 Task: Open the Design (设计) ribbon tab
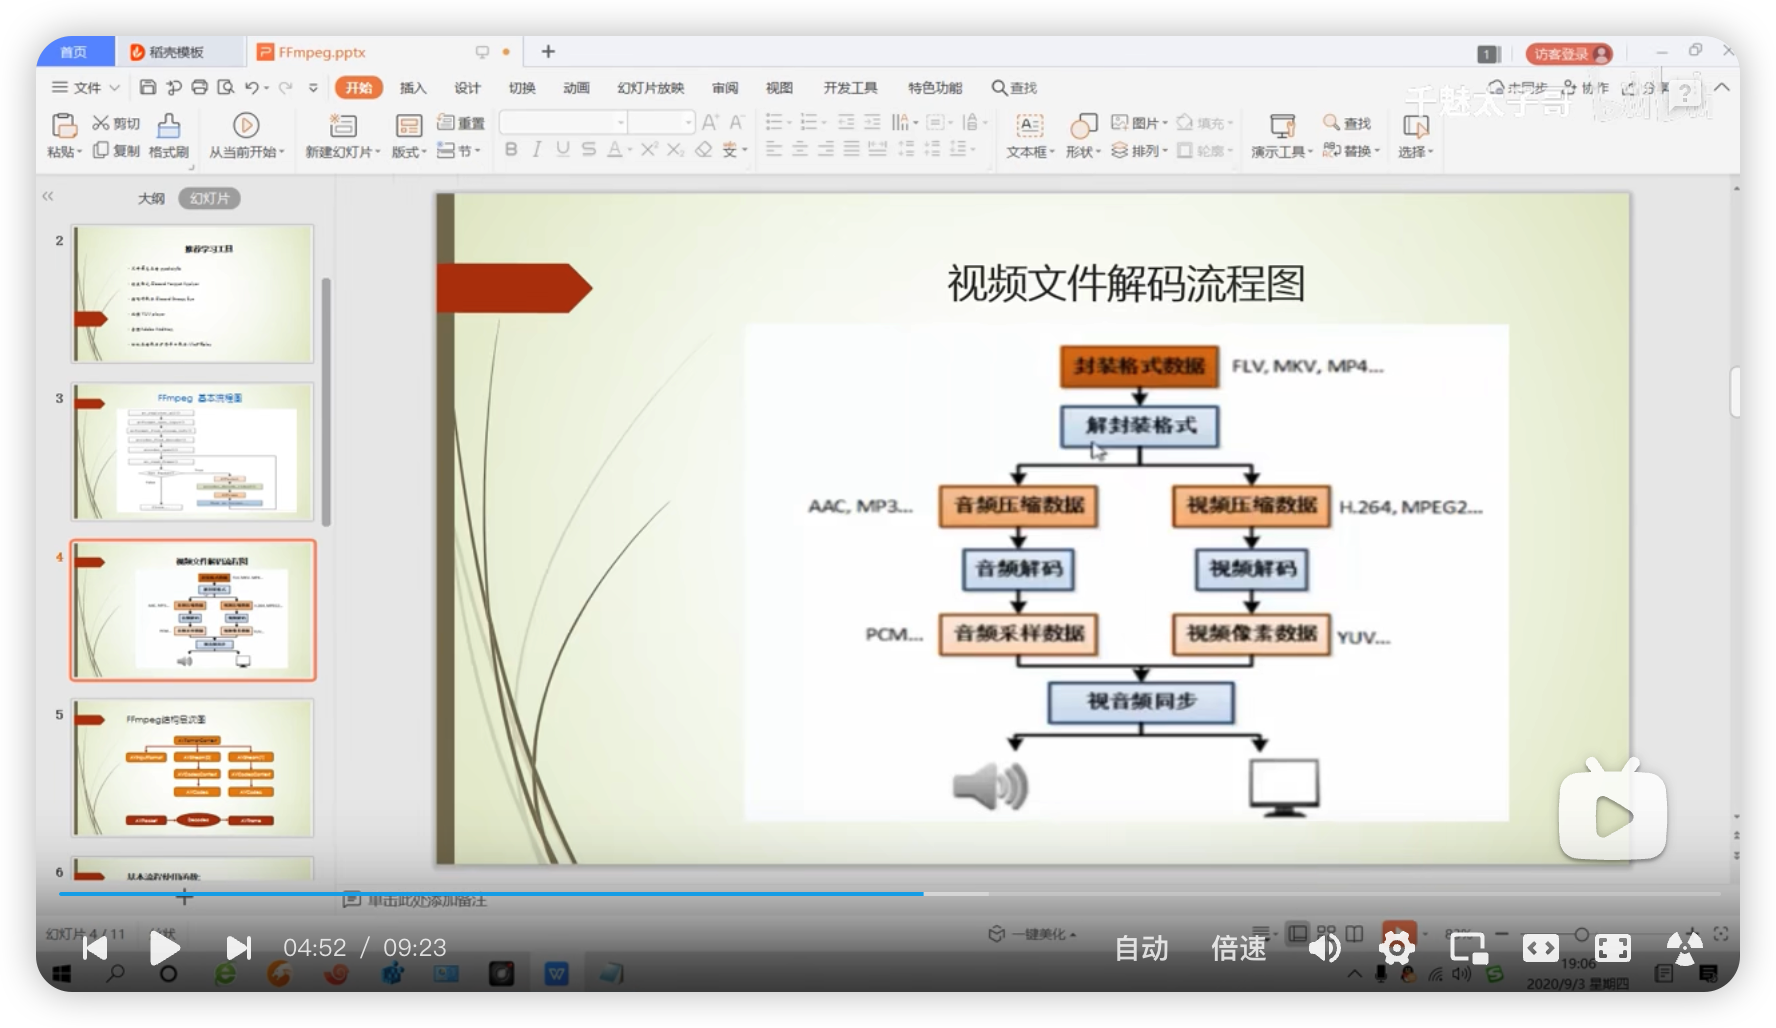point(467,88)
